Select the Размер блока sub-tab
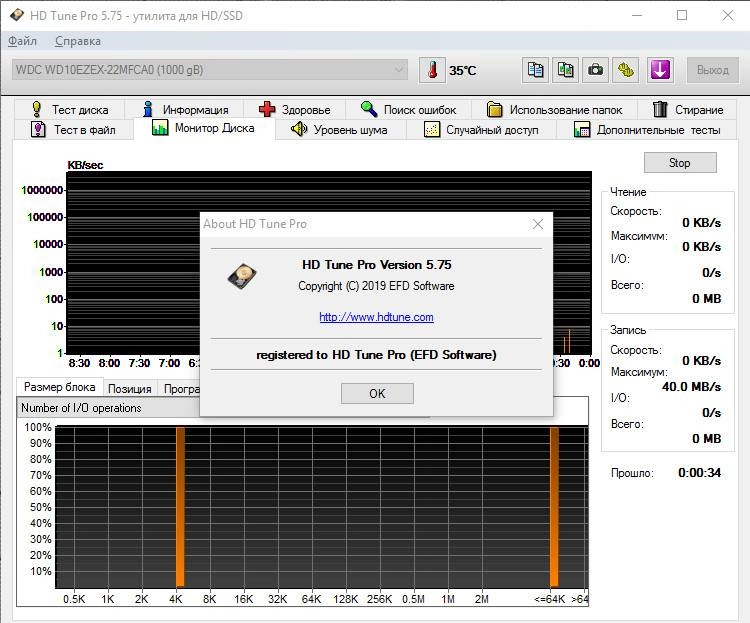Screen dimensions: 750x623 pyautogui.click(x=59, y=387)
